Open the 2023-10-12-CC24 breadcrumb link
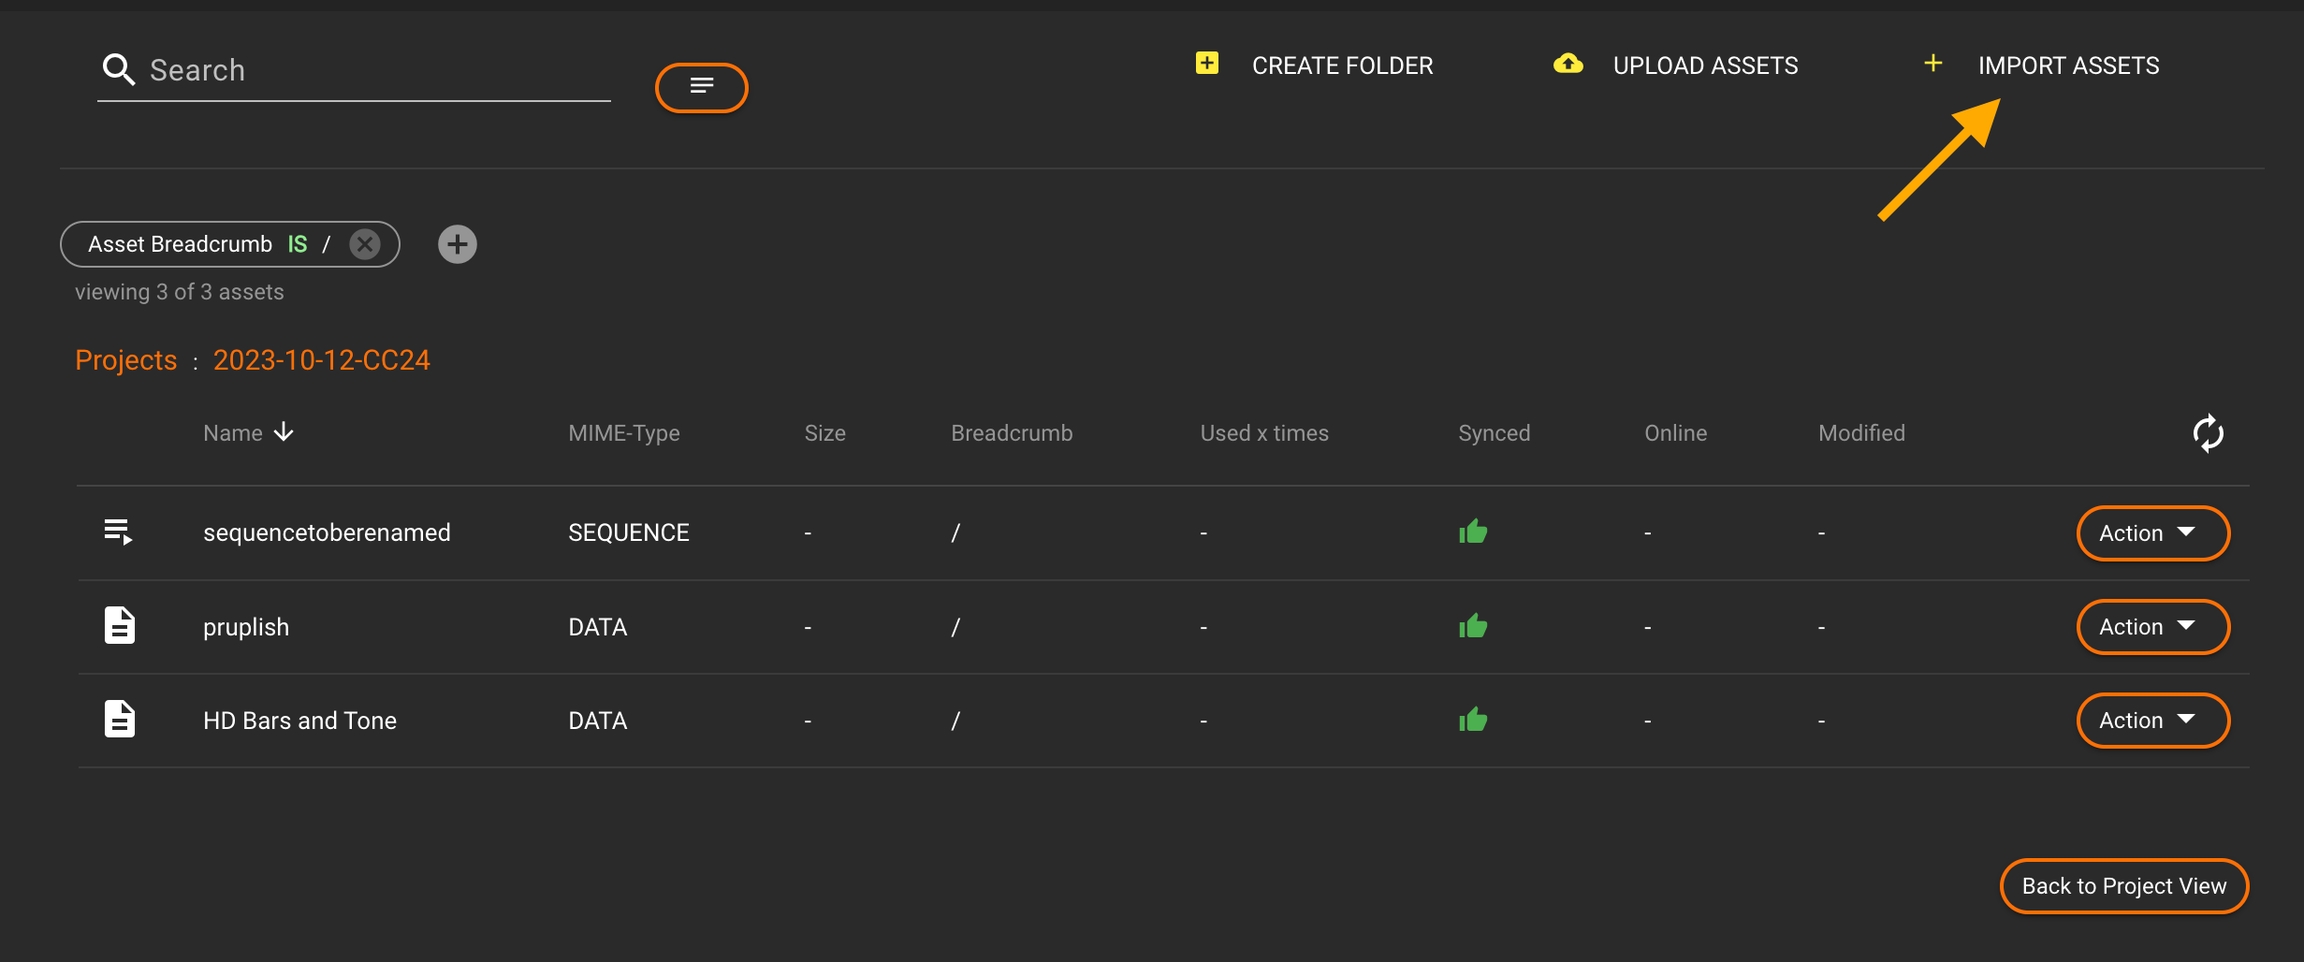The height and width of the screenshot is (962, 2304). click(321, 360)
